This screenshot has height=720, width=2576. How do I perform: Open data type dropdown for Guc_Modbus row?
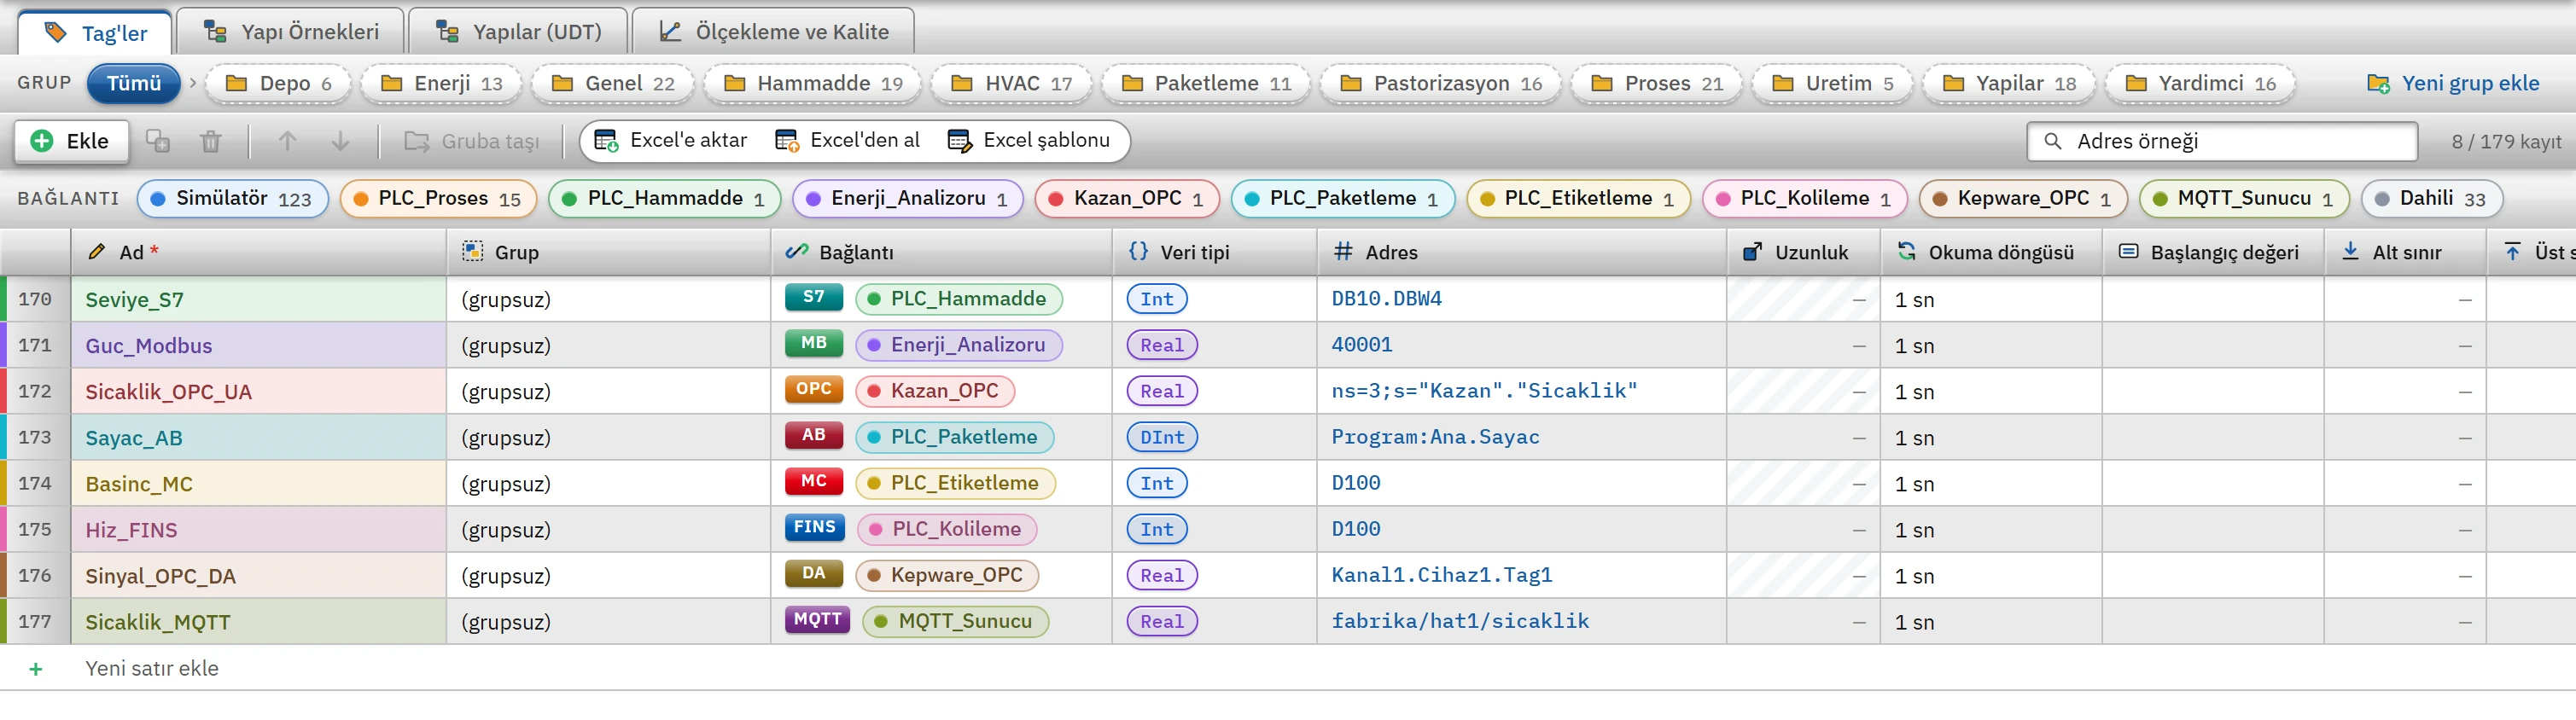(x=1162, y=345)
